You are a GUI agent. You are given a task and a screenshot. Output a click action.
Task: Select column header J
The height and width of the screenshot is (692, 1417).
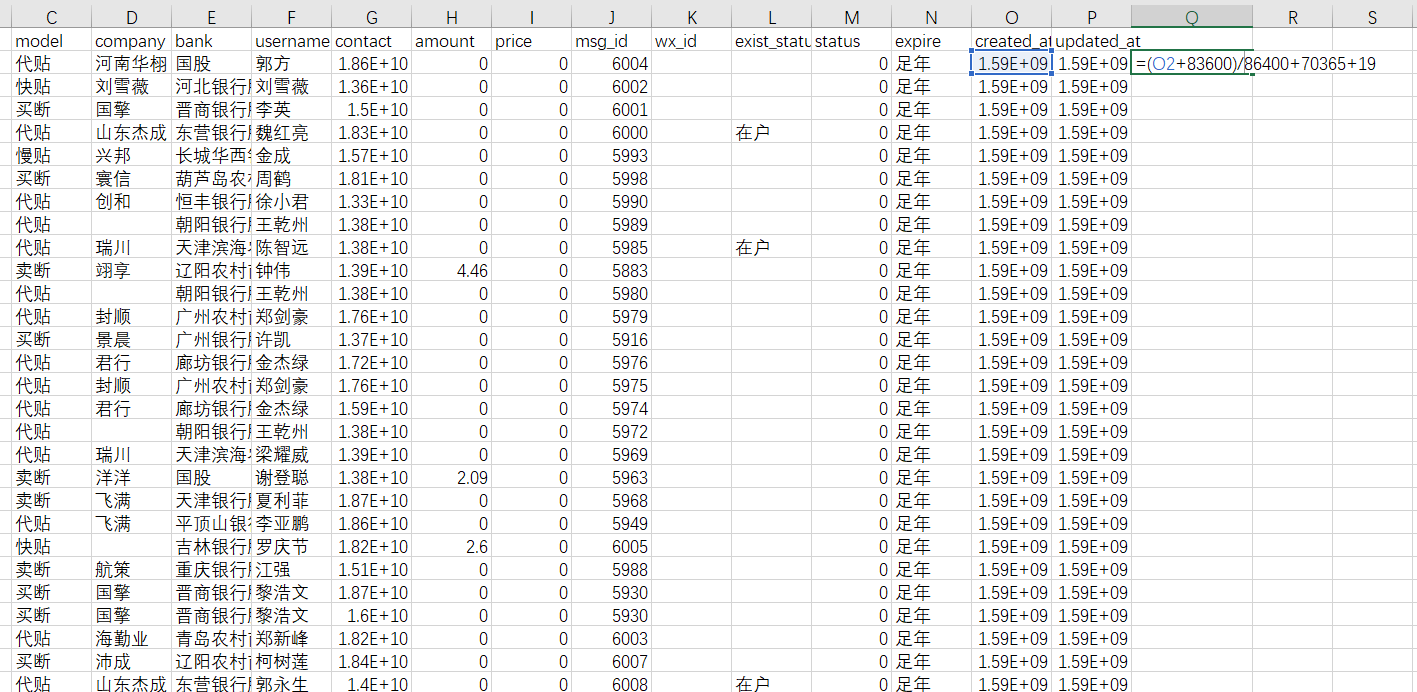pos(612,17)
